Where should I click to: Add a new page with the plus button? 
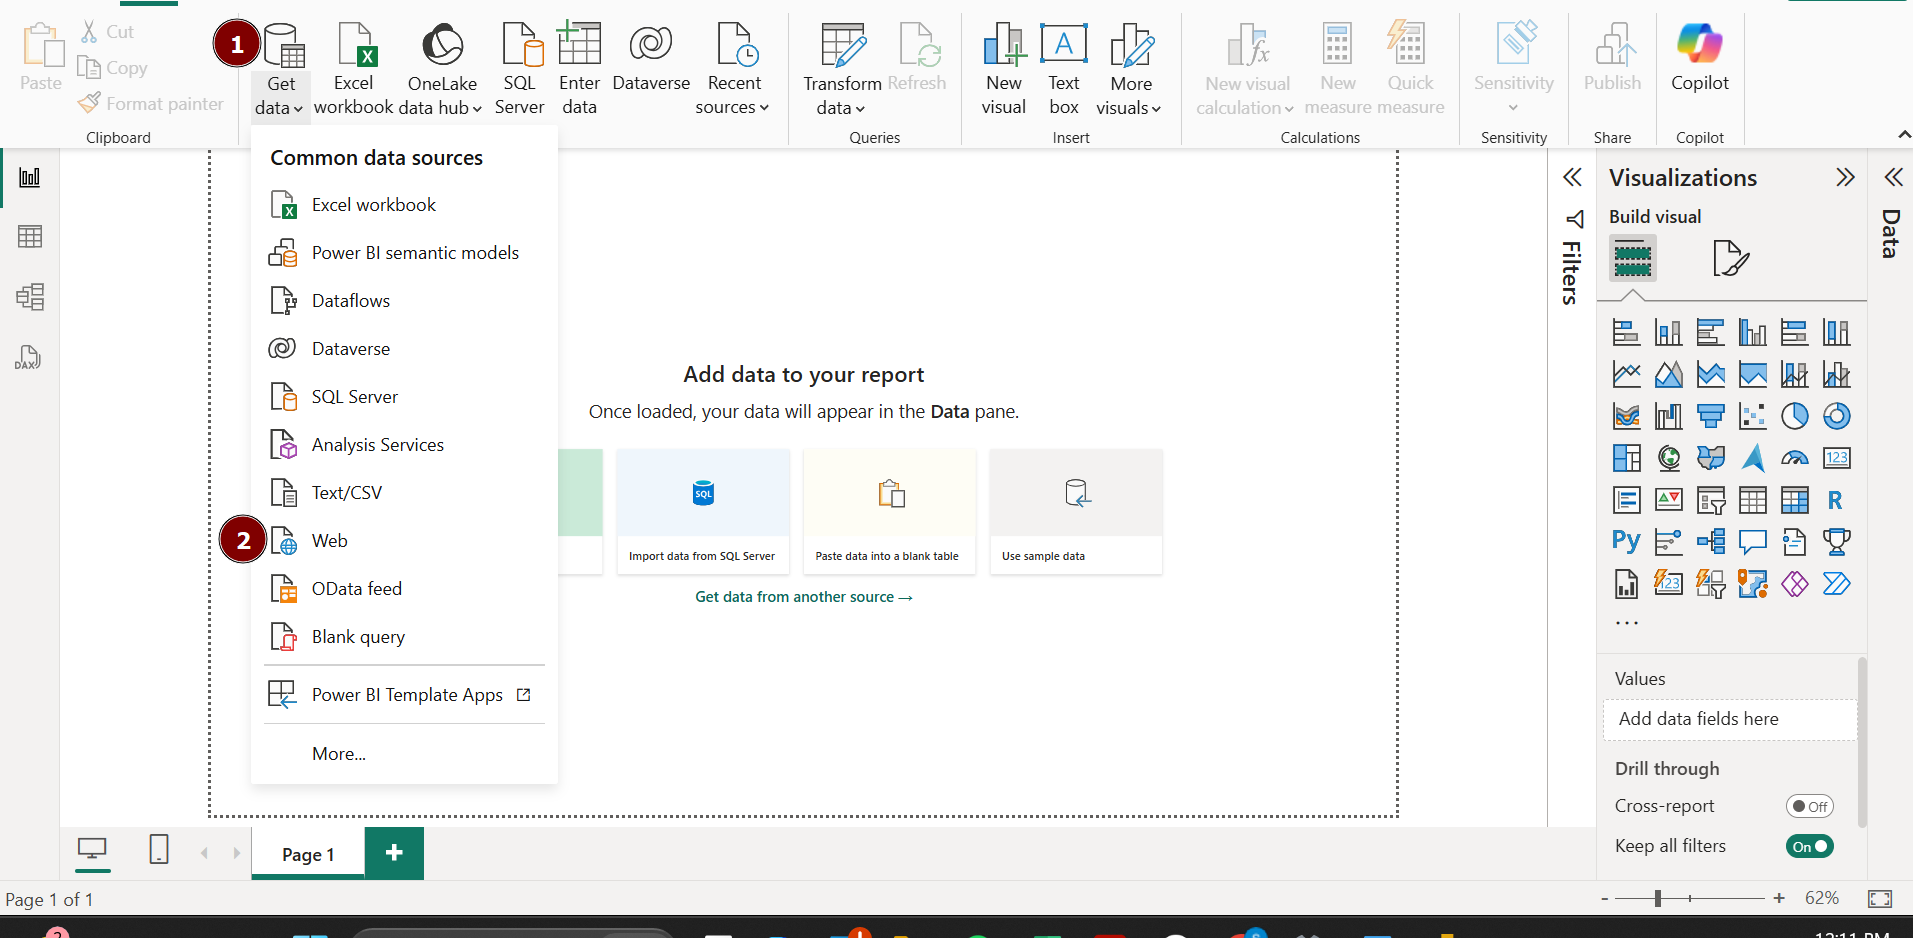point(394,853)
